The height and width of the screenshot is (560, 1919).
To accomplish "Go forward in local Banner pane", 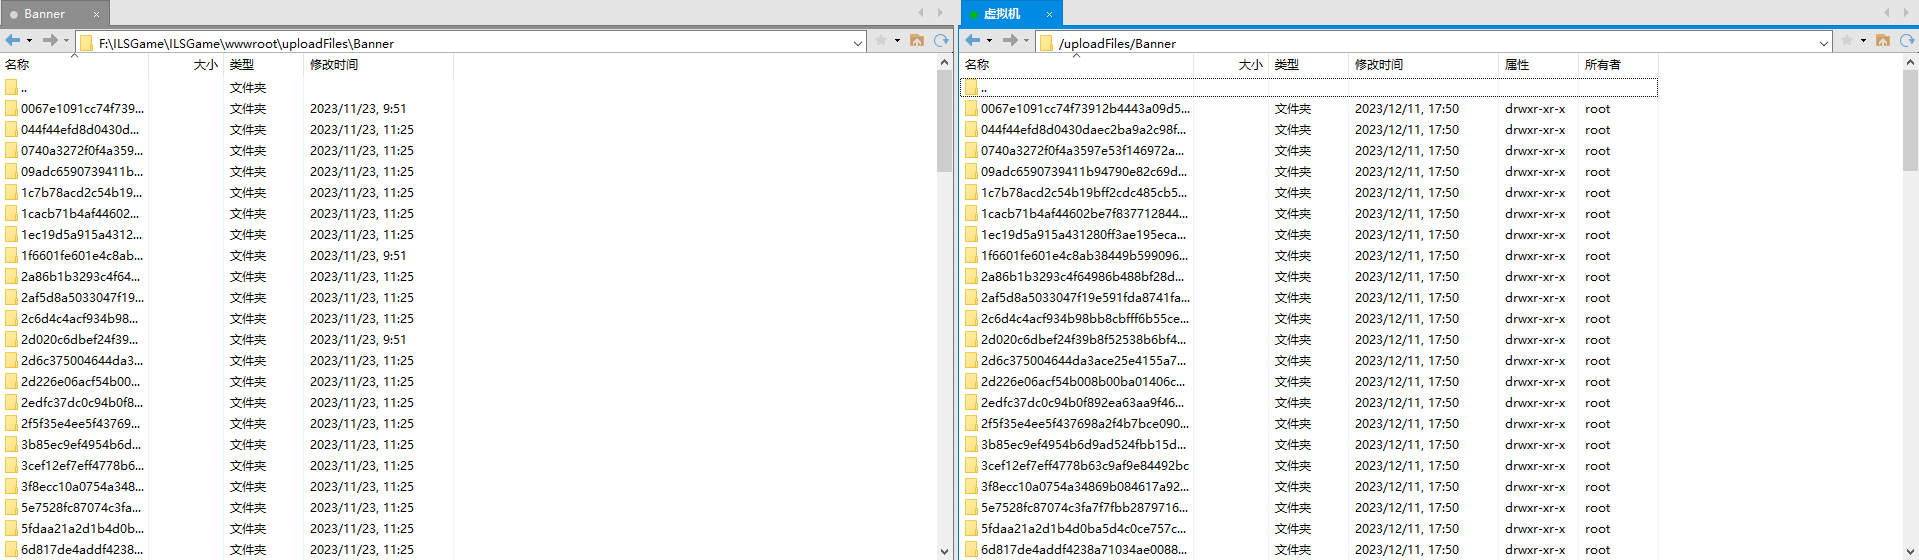I will (50, 41).
